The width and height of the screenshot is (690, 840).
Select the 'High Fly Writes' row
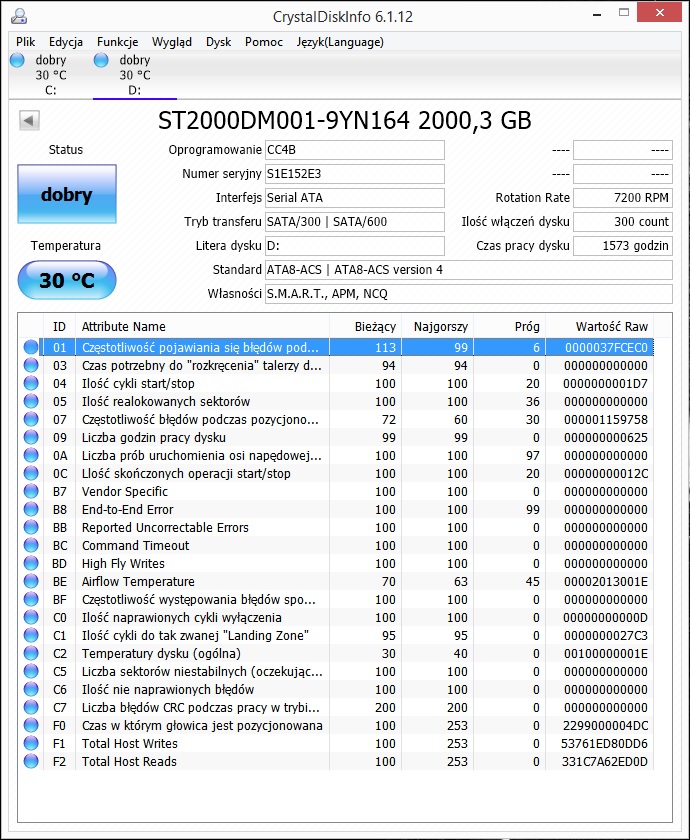pyautogui.click(x=336, y=564)
